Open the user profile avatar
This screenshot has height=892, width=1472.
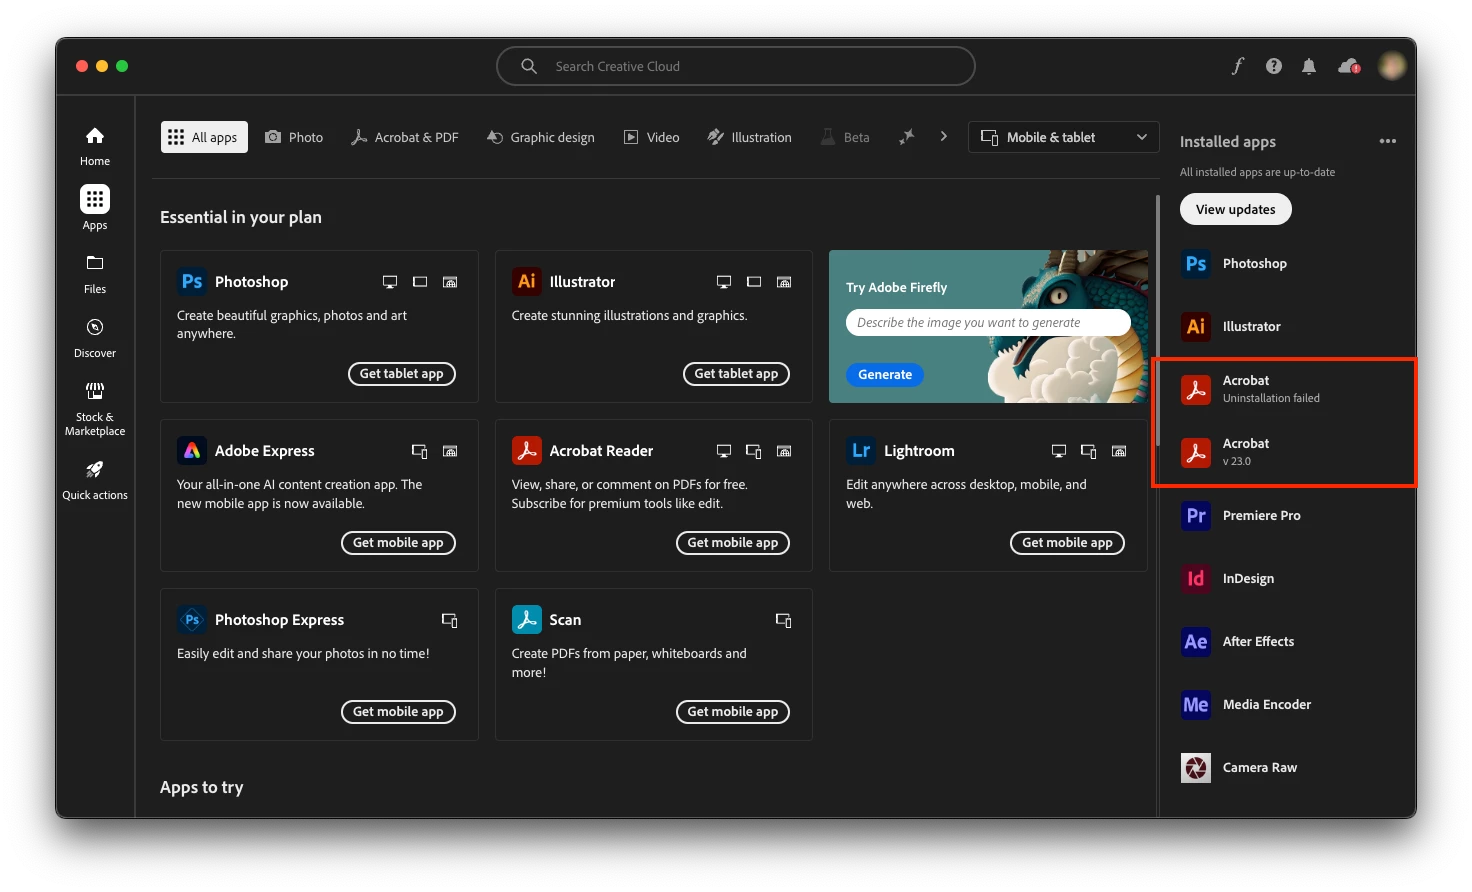[1392, 66]
